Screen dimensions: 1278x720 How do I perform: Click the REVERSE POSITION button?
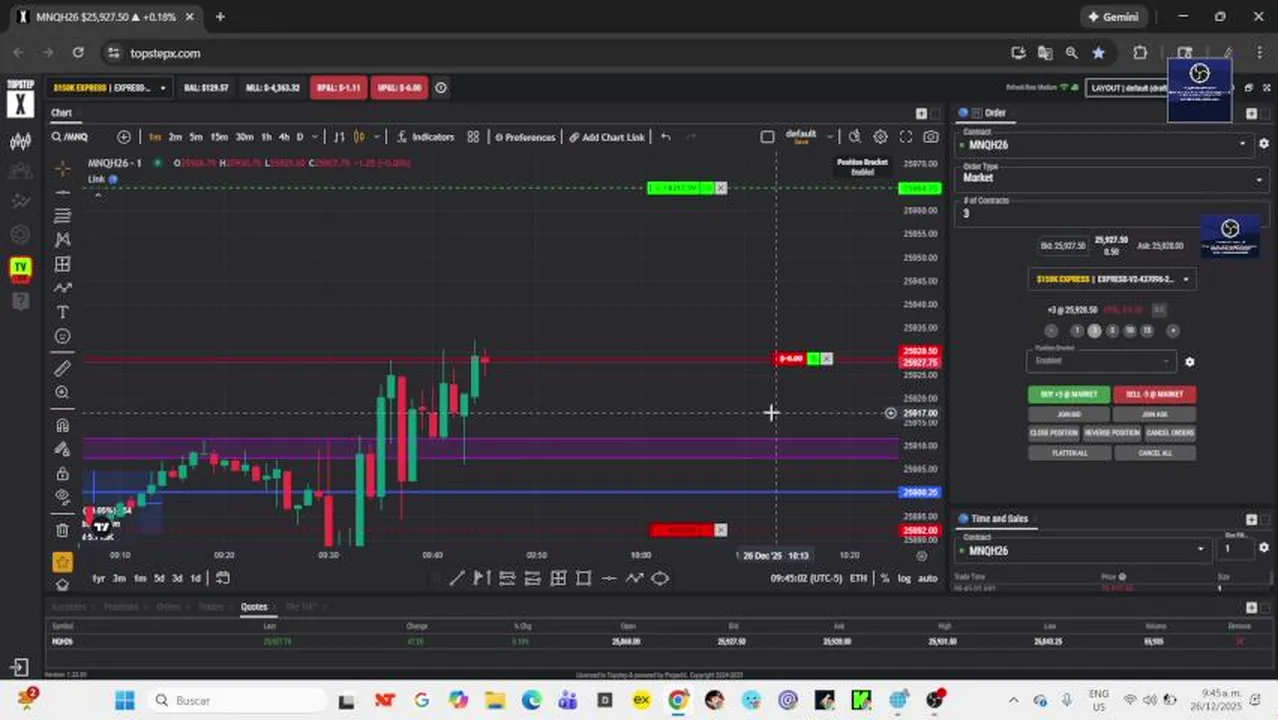point(1112,433)
